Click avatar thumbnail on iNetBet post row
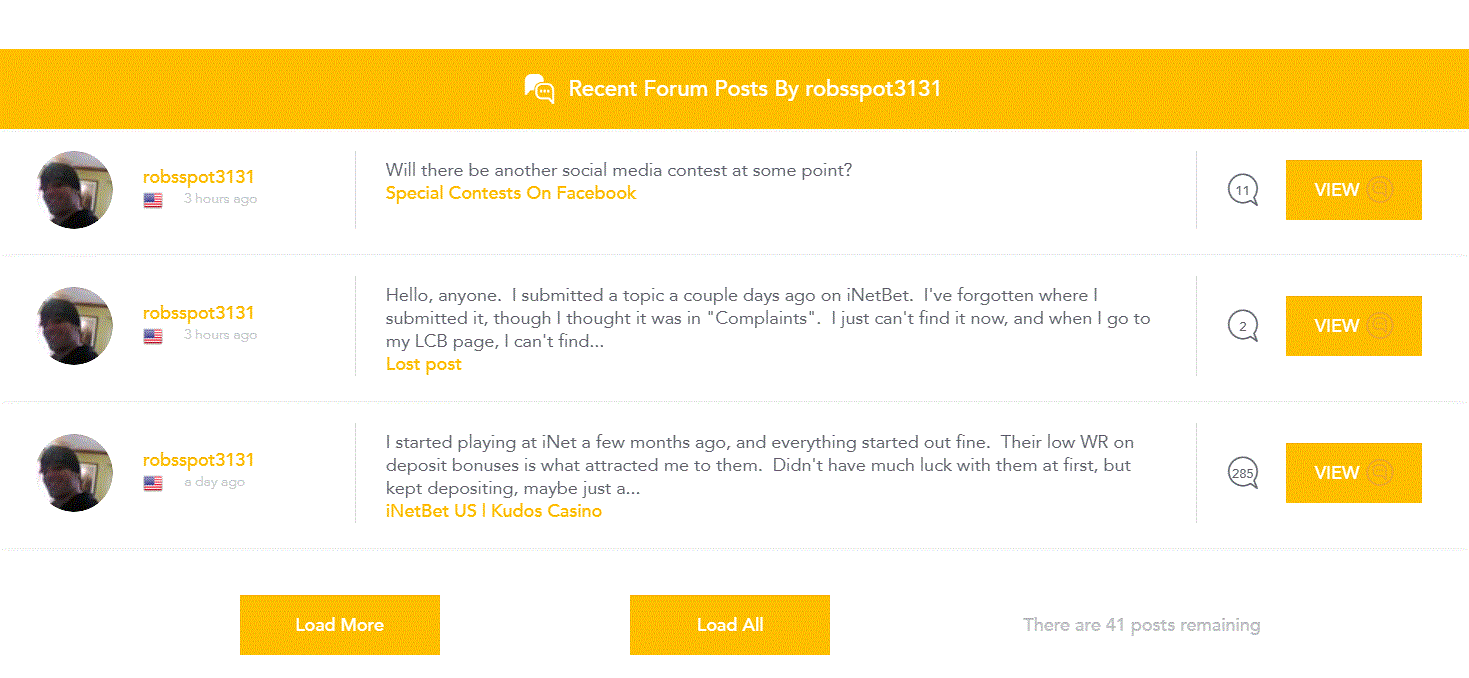This screenshot has height=678, width=1469. [75, 473]
